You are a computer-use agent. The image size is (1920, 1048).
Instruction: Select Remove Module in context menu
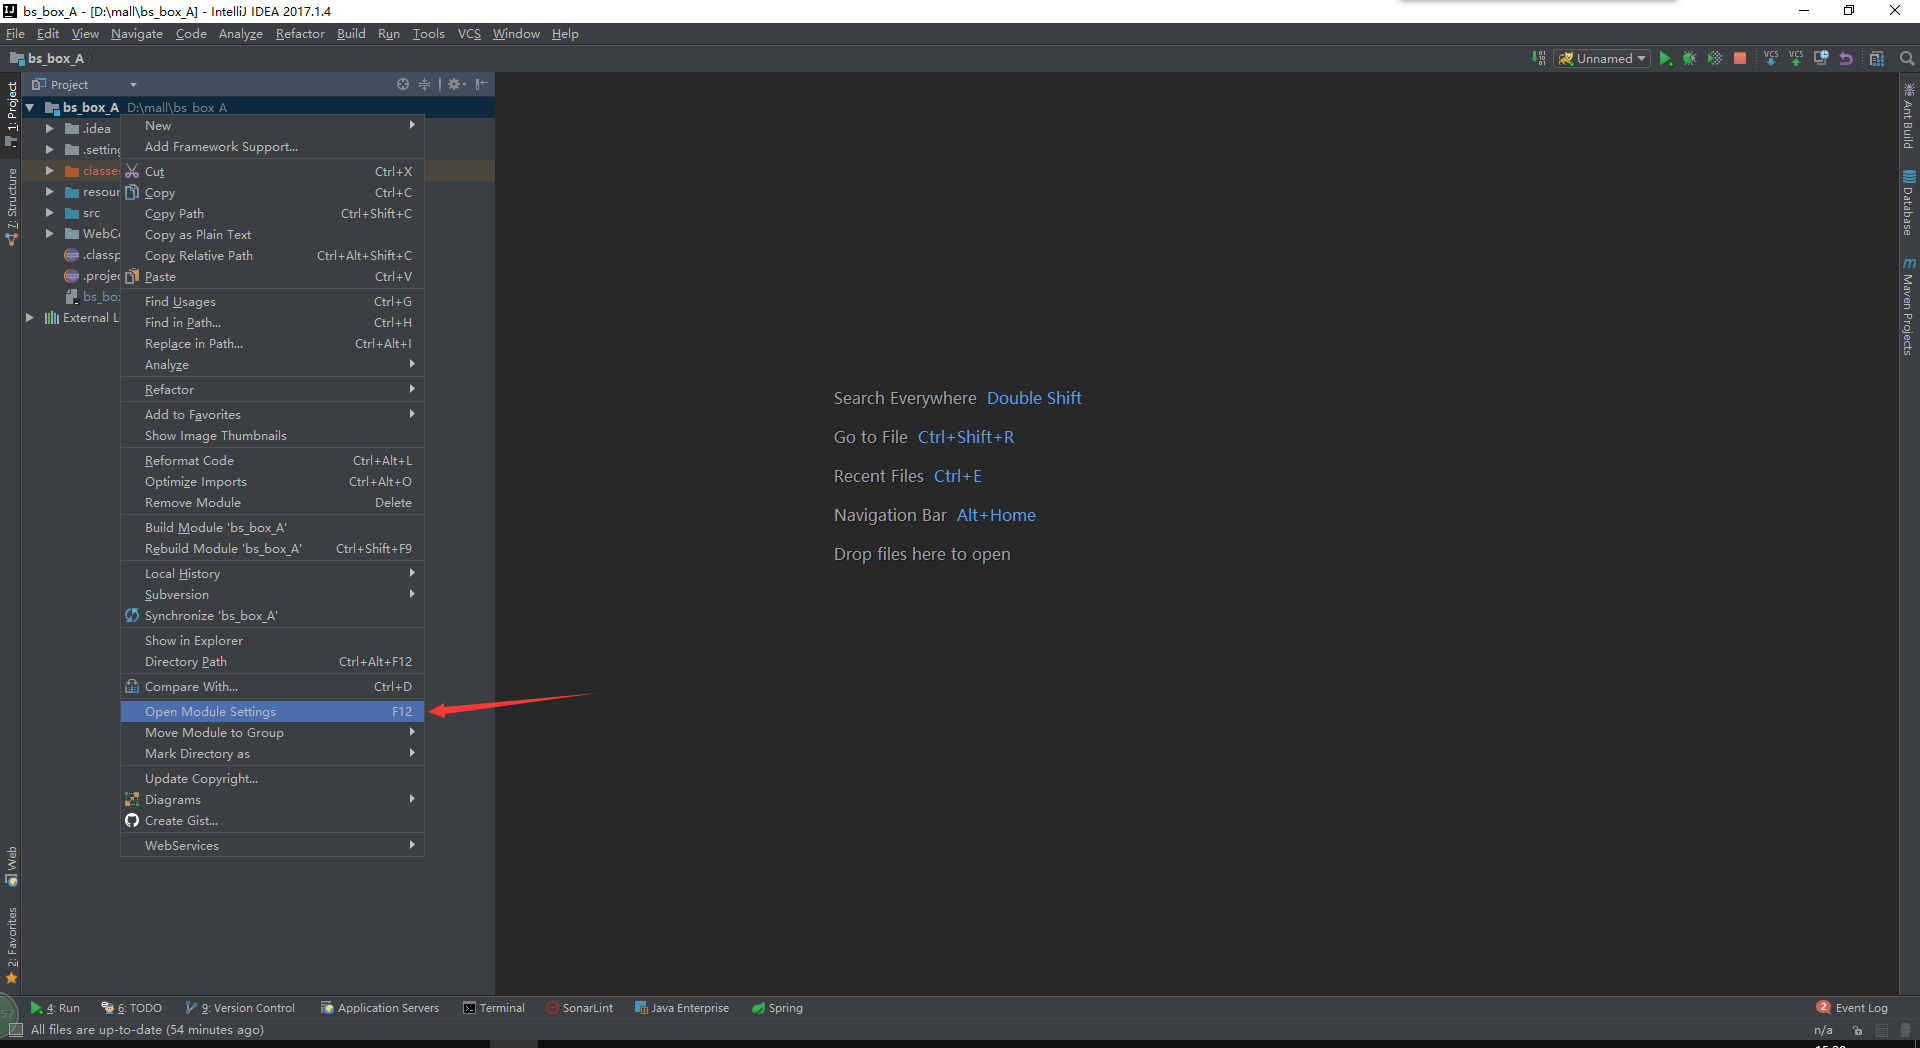coord(272,502)
